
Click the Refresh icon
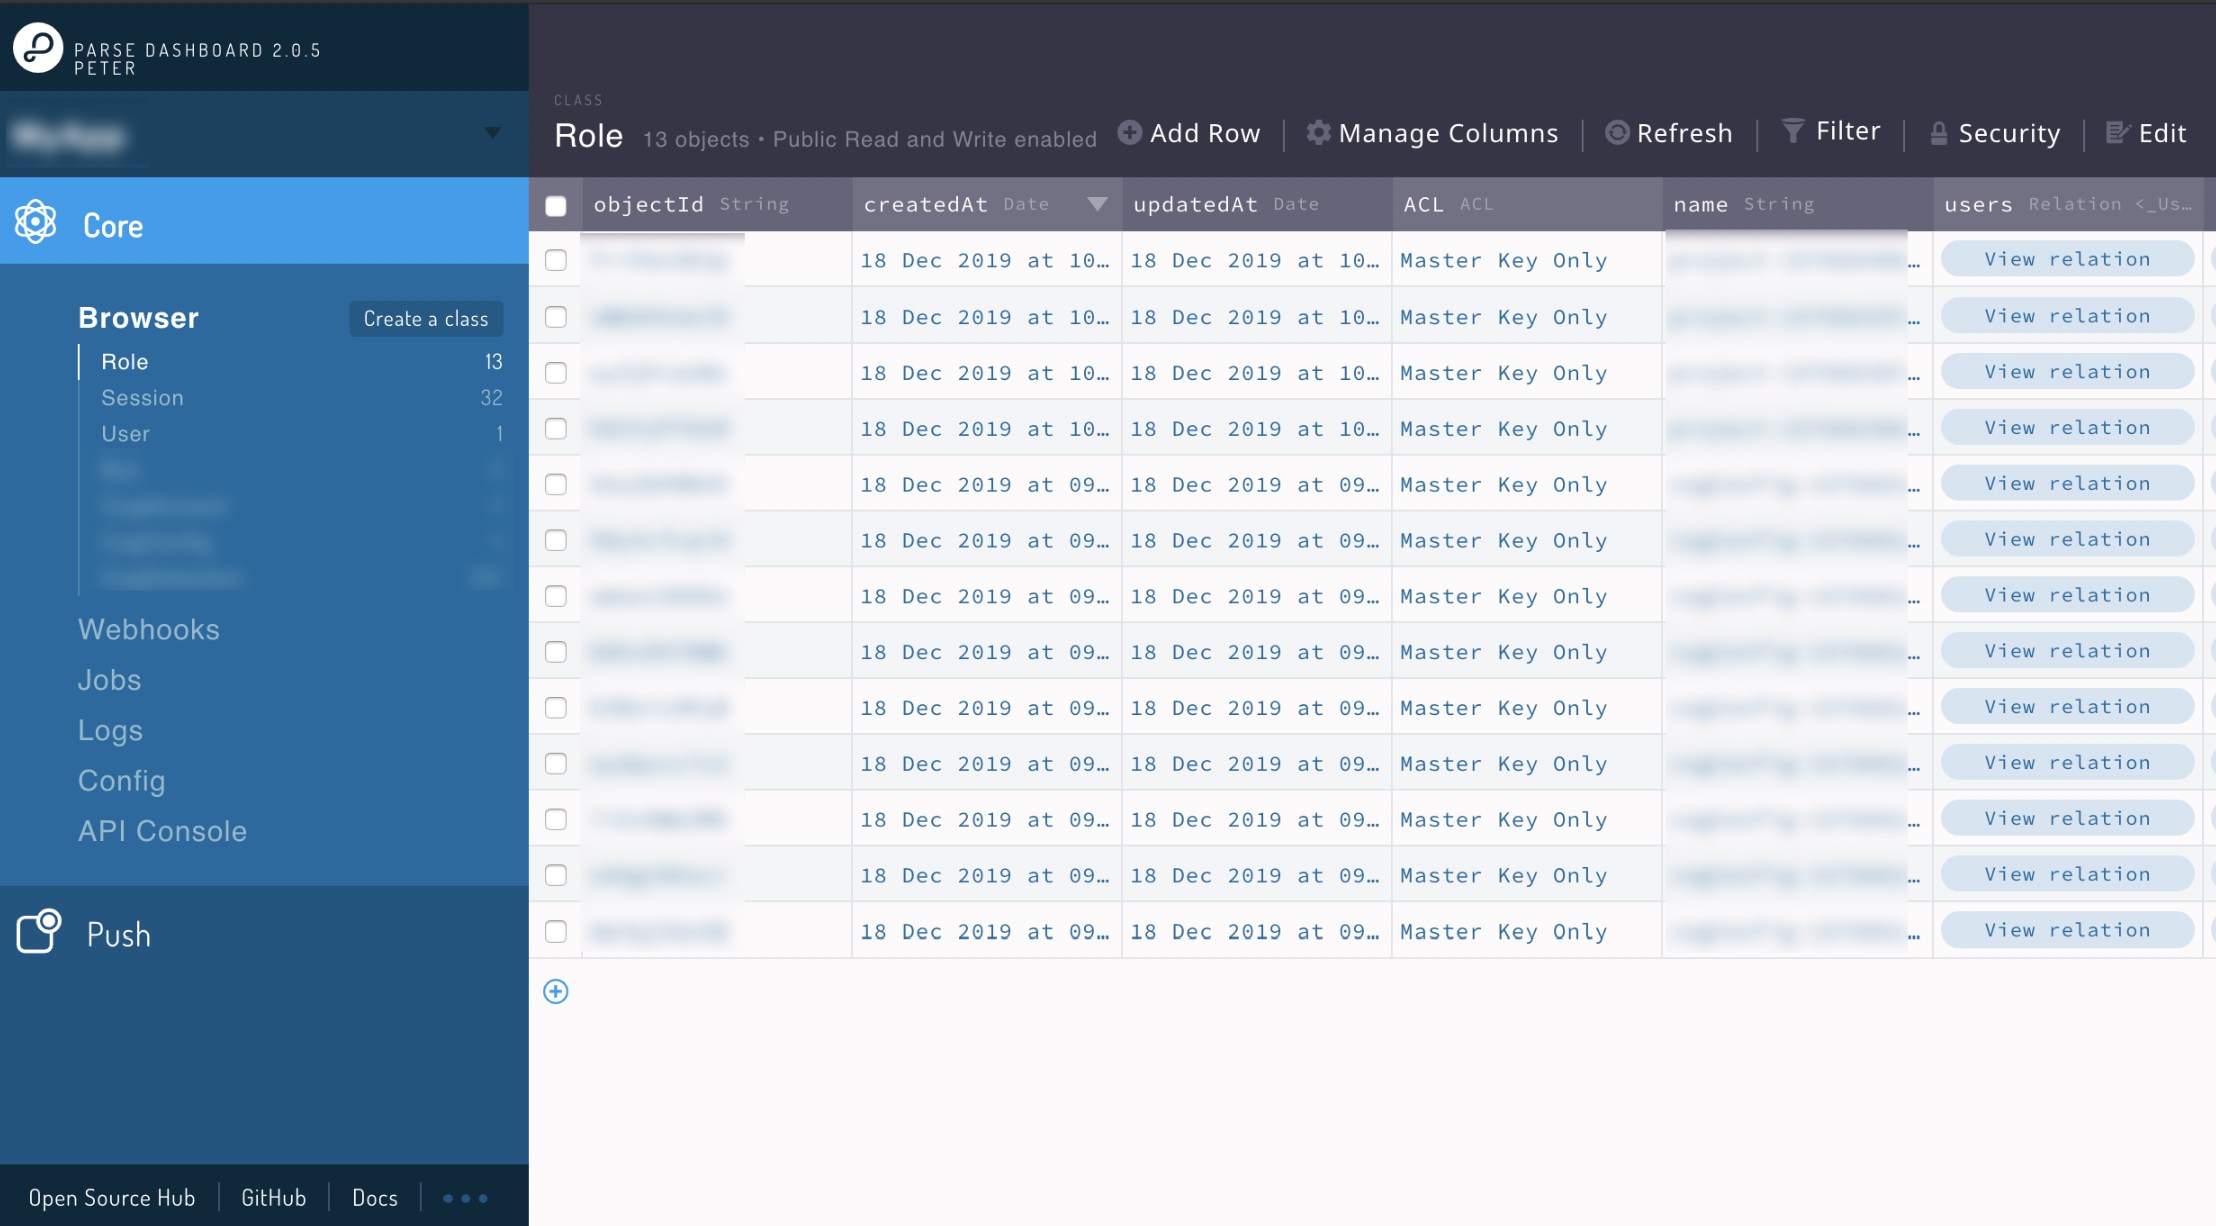point(1615,131)
